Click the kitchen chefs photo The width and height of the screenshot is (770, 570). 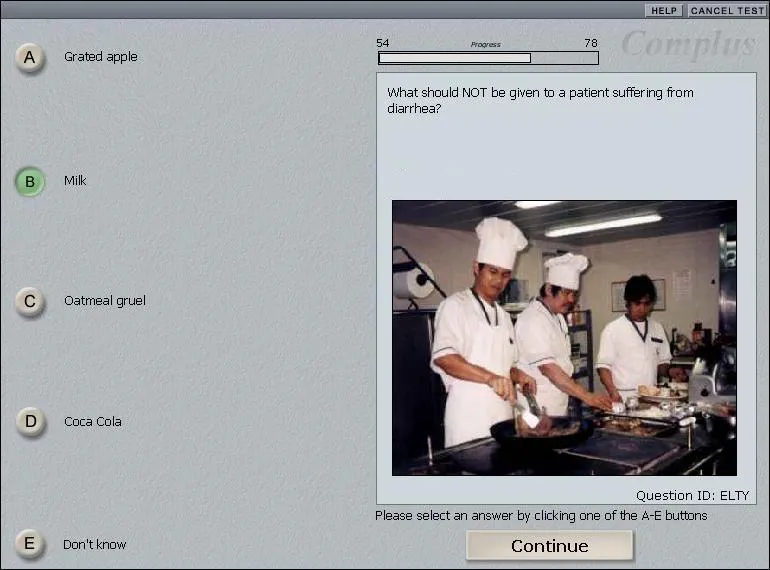[564, 338]
